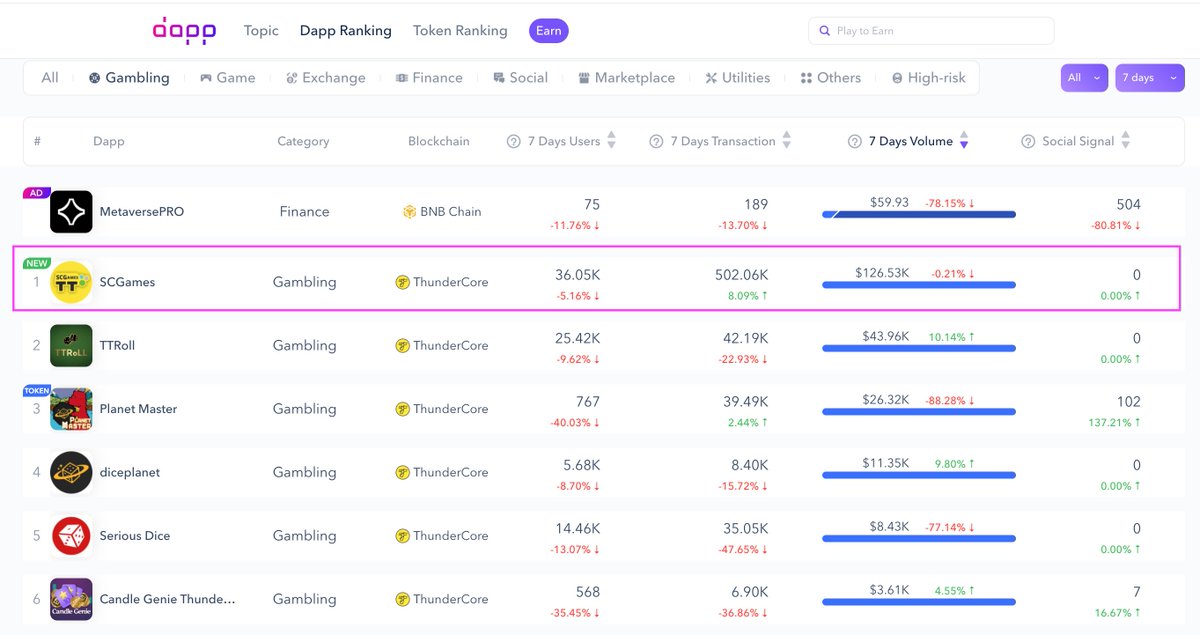Image resolution: width=1200 pixels, height=635 pixels.
Task: Open the Serious Dice app icon
Action: [x=71, y=536]
